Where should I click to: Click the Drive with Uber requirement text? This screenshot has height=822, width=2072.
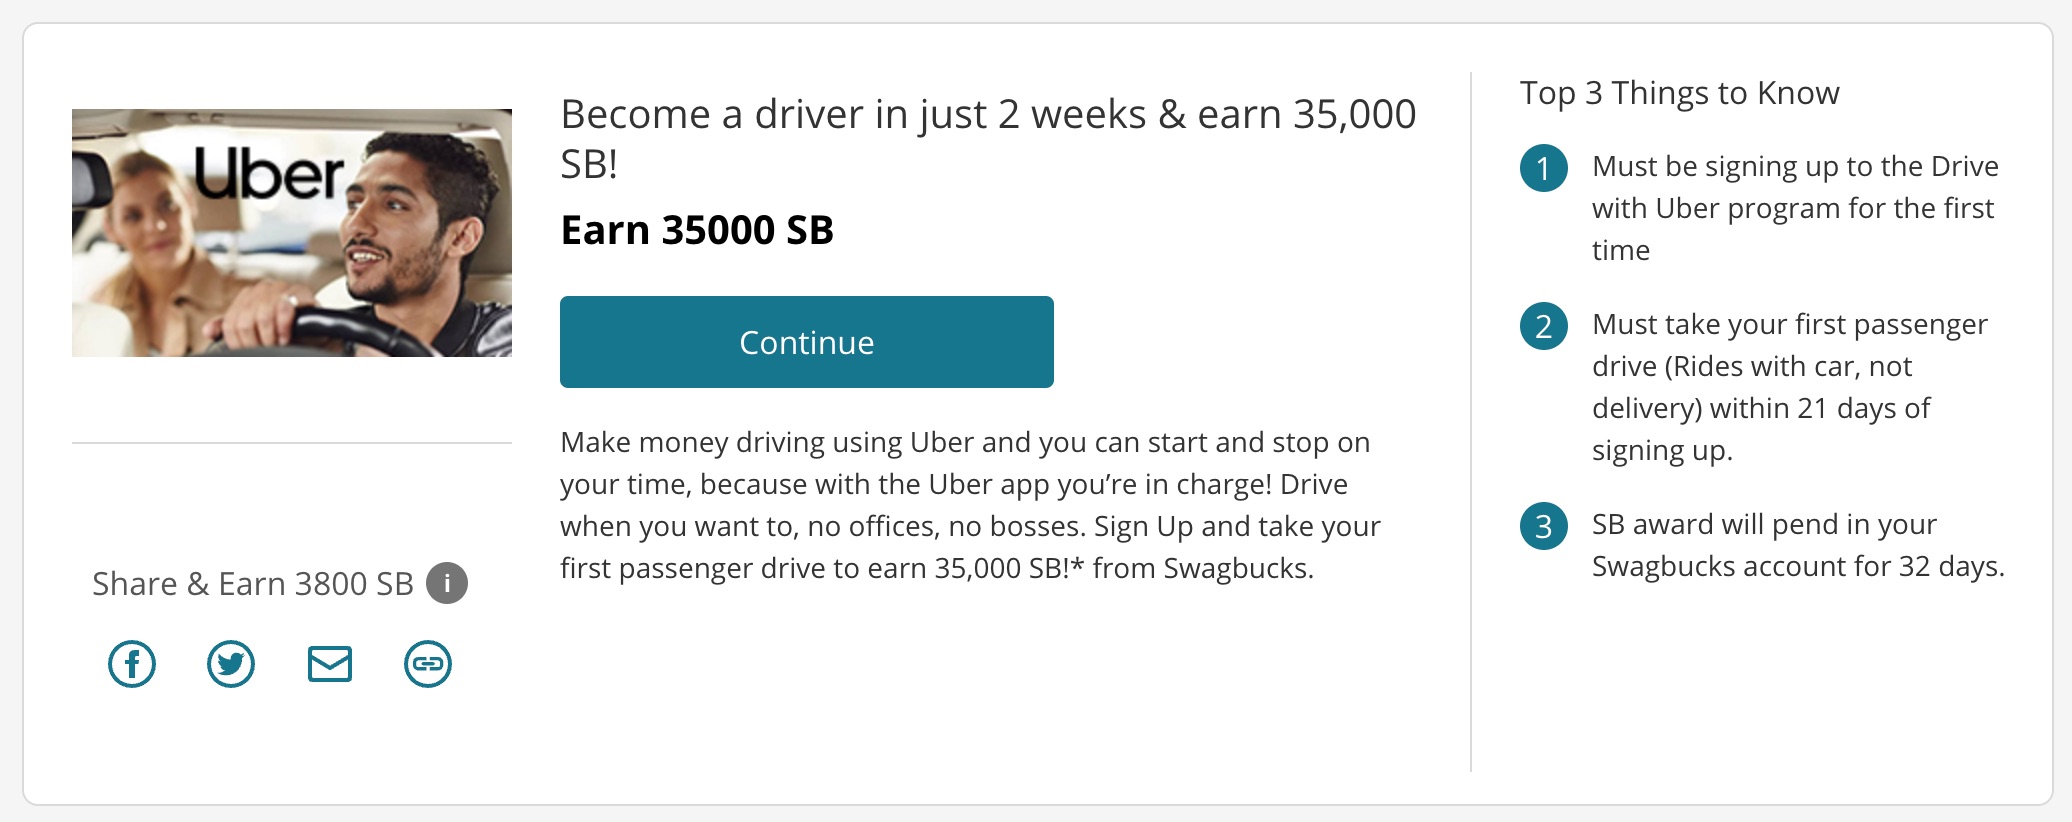[1795, 207]
